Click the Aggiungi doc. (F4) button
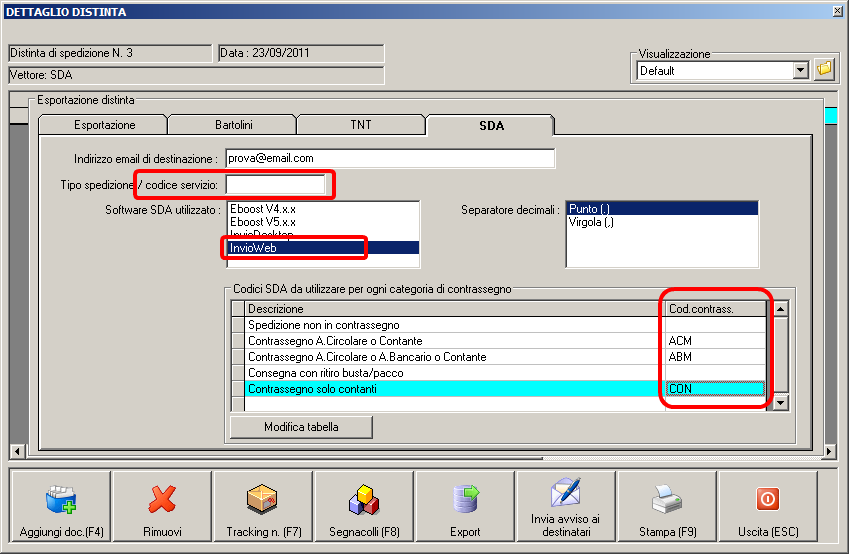Image resolution: width=849 pixels, height=554 pixels. tap(60, 506)
